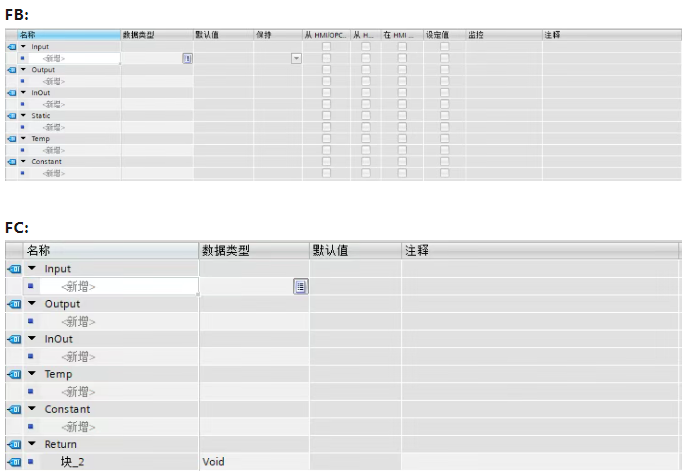The image size is (688, 473).
Task: Click the Output section icon in FB table
Action: [12, 70]
